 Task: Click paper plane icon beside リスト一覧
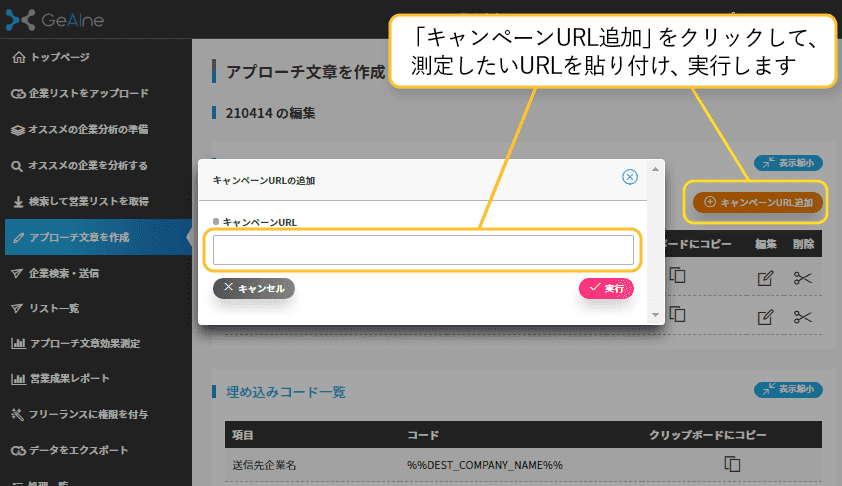(17, 308)
